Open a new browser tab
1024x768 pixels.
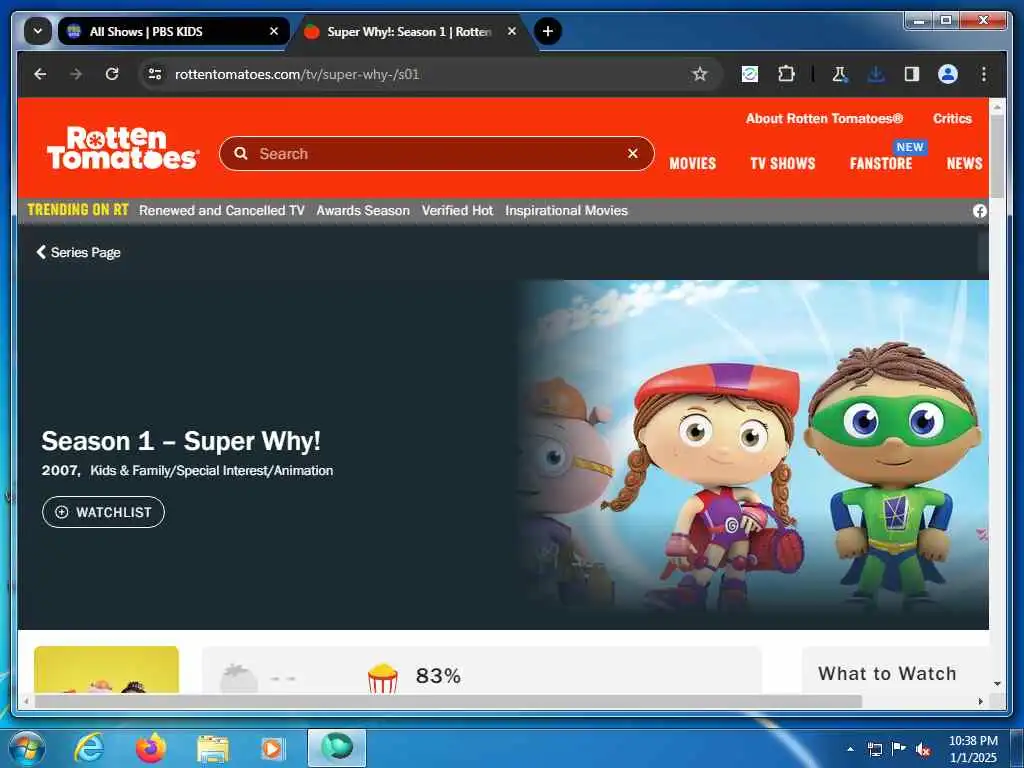(548, 31)
